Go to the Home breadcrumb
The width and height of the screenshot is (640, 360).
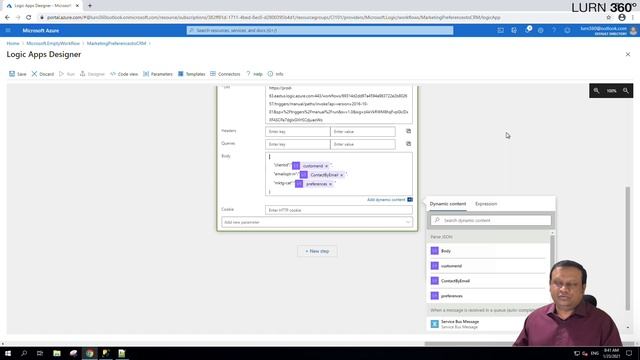coord(13,43)
